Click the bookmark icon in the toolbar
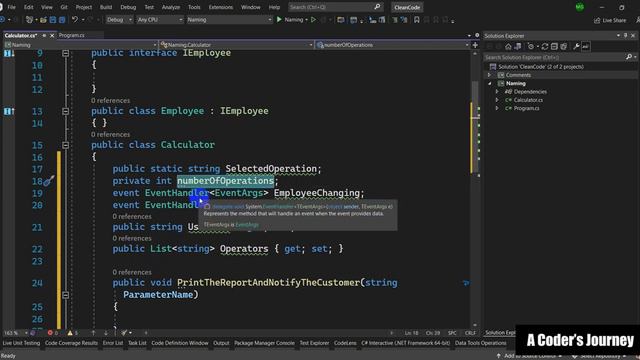Image resolution: width=640 pixels, height=360 pixels. coord(416,19)
